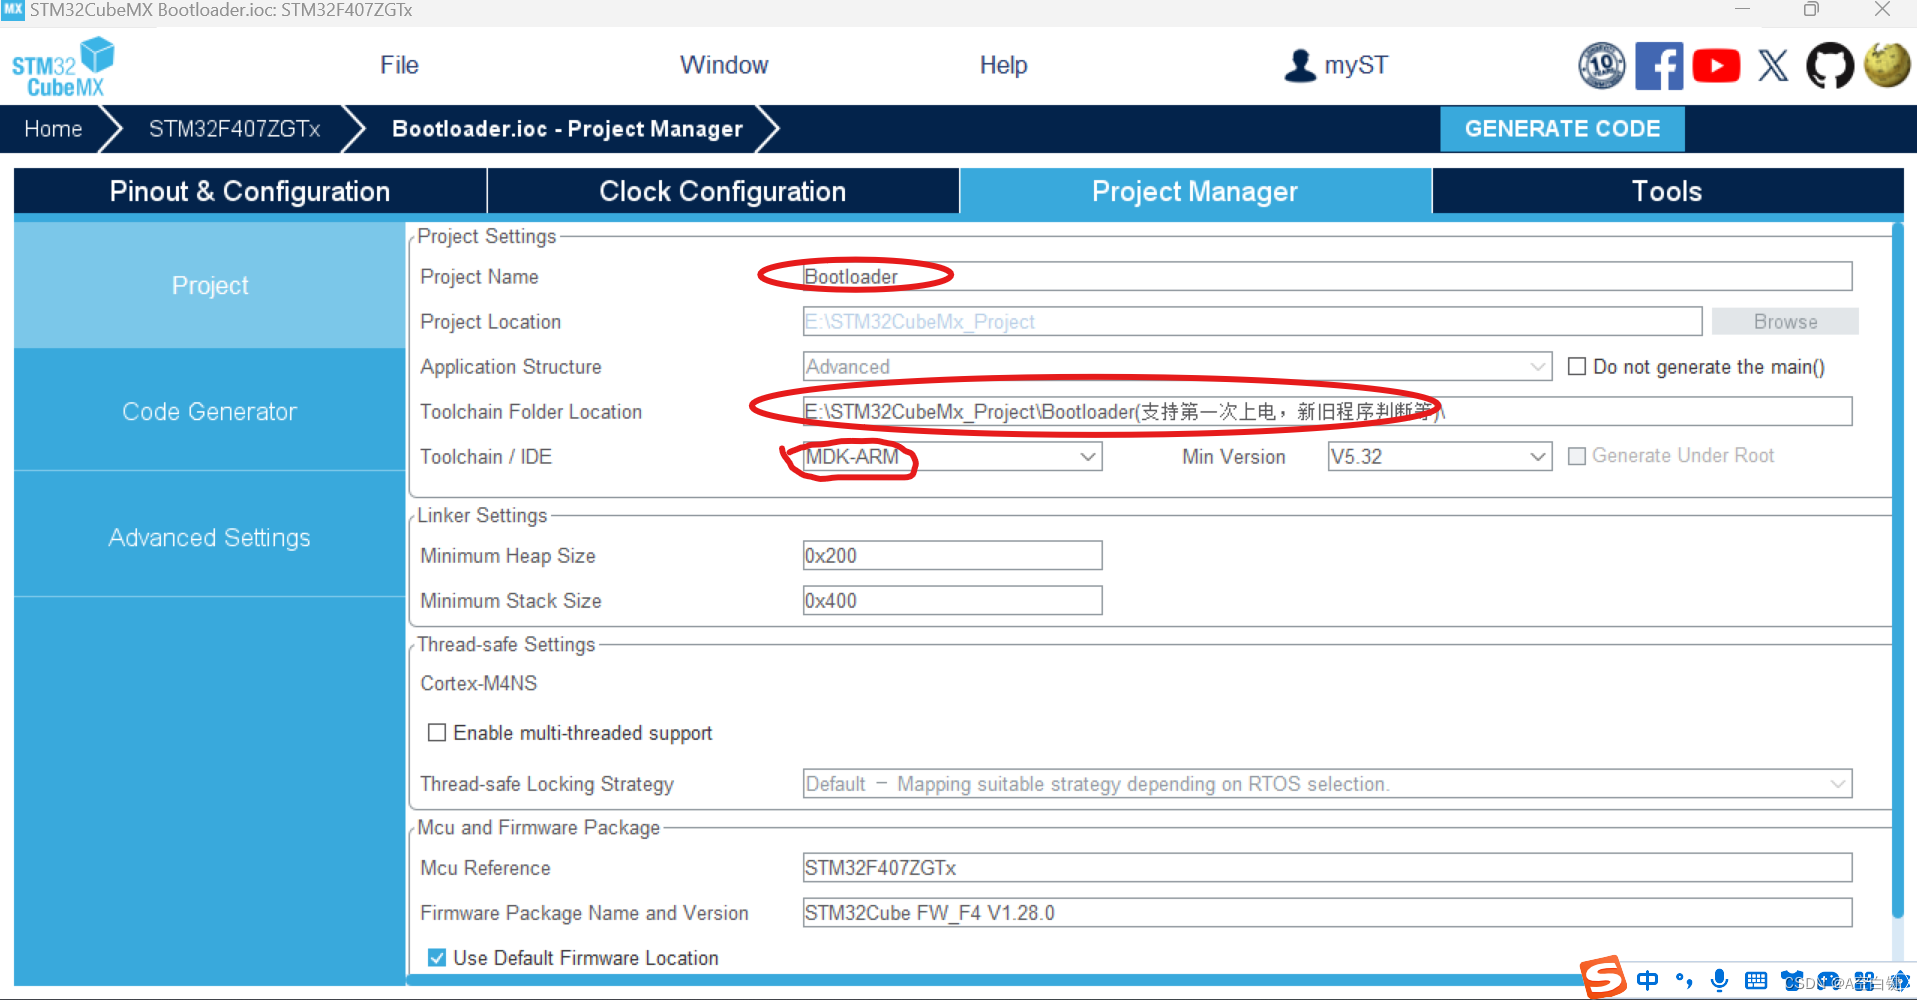Open Thread-safe Locking Strategy dropdown
Viewport: 1917px width, 1000px height.
click(x=1839, y=784)
